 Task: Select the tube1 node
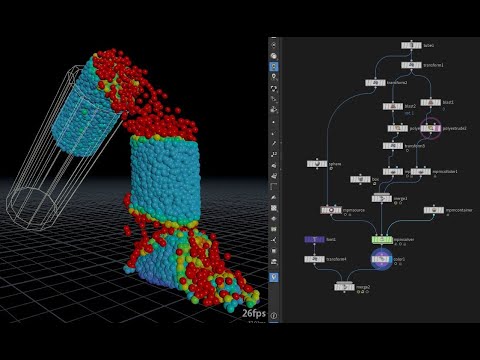pyautogui.click(x=411, y=45)
